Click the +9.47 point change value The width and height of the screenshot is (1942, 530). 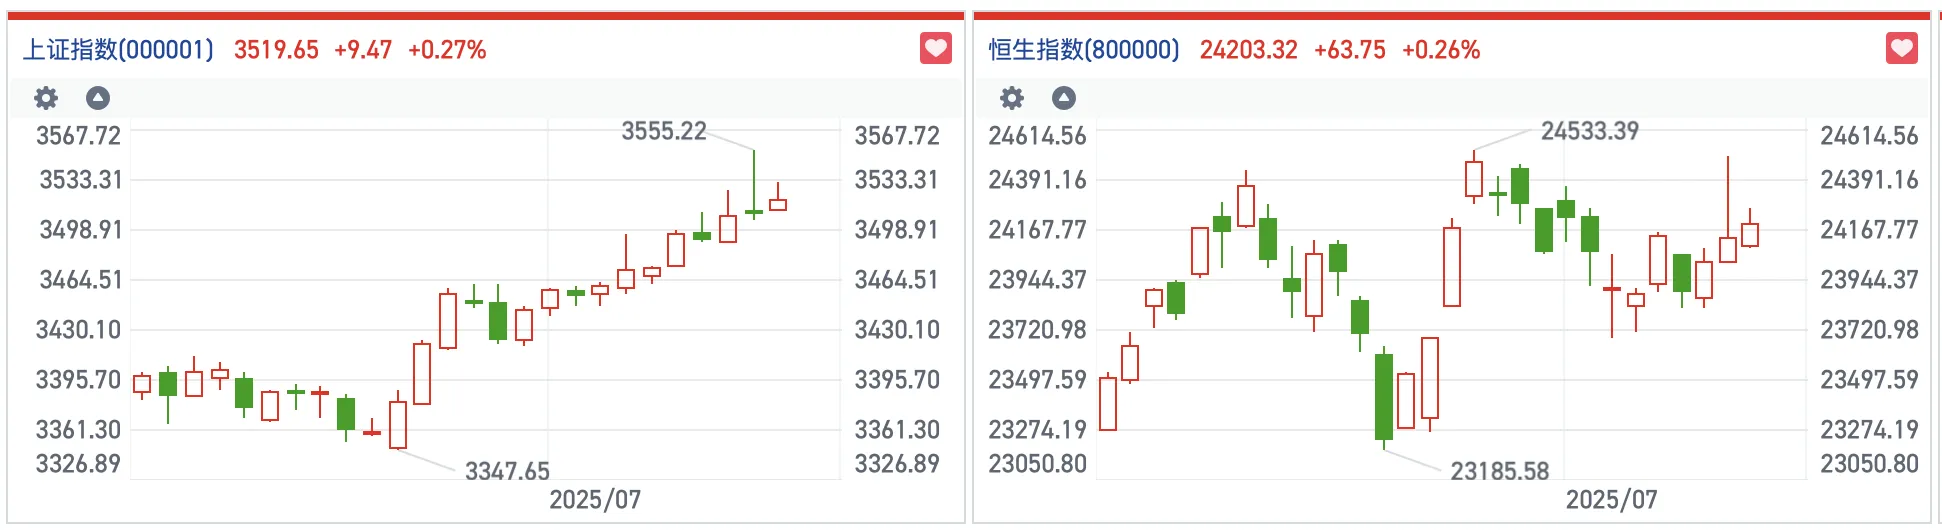point(363,50)
